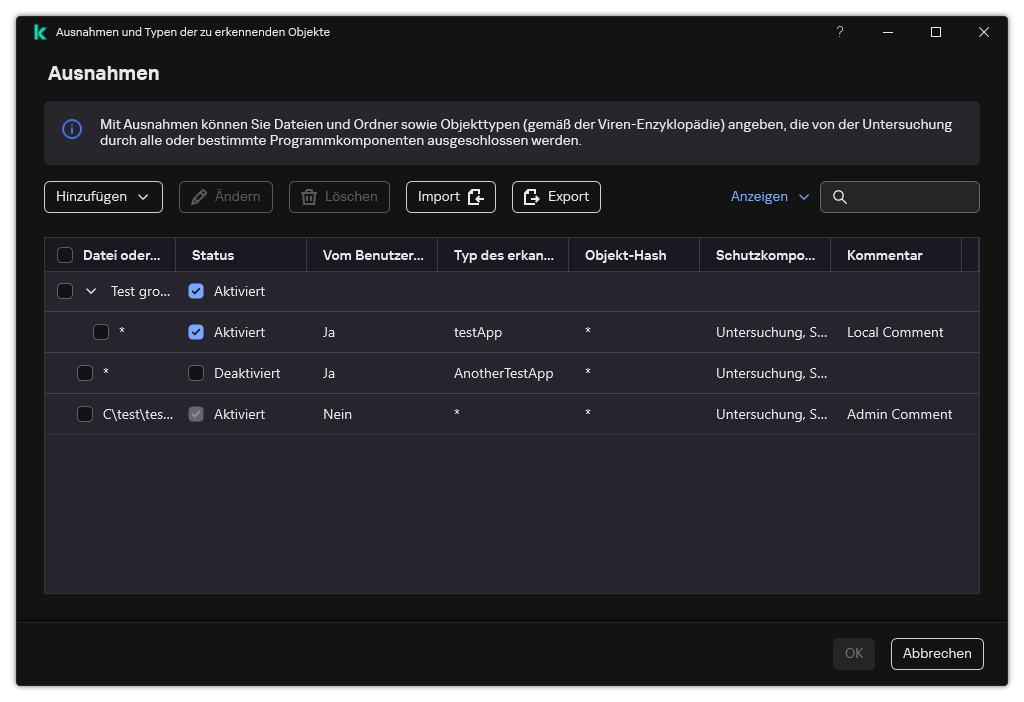The image size is (1024, 702).
Task: Click the magnifier icon in search box
Action: [840, 197]
